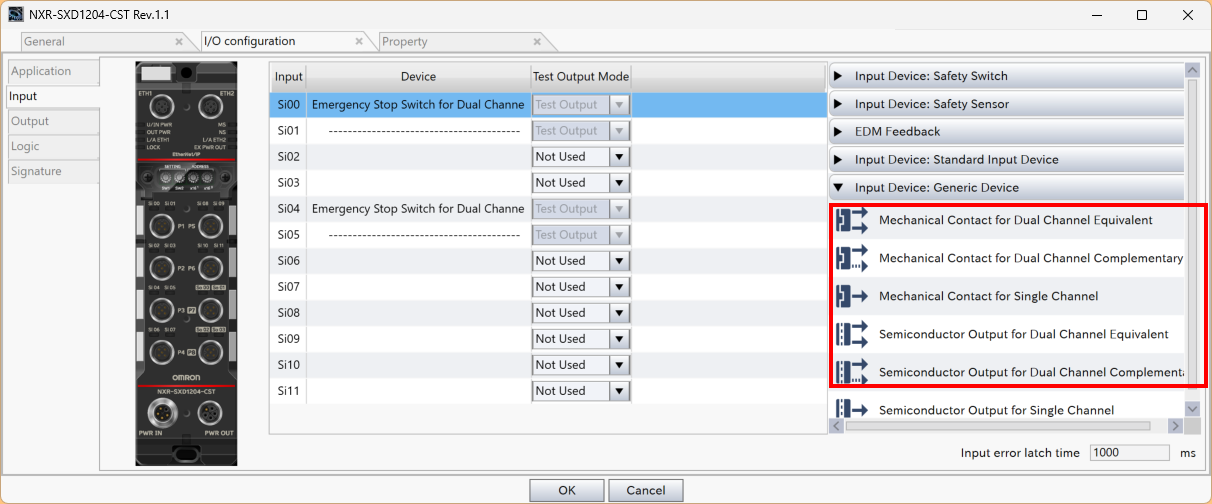Select Semiconductor Output for Dual Channel Equivalent label

[1023, 334]
